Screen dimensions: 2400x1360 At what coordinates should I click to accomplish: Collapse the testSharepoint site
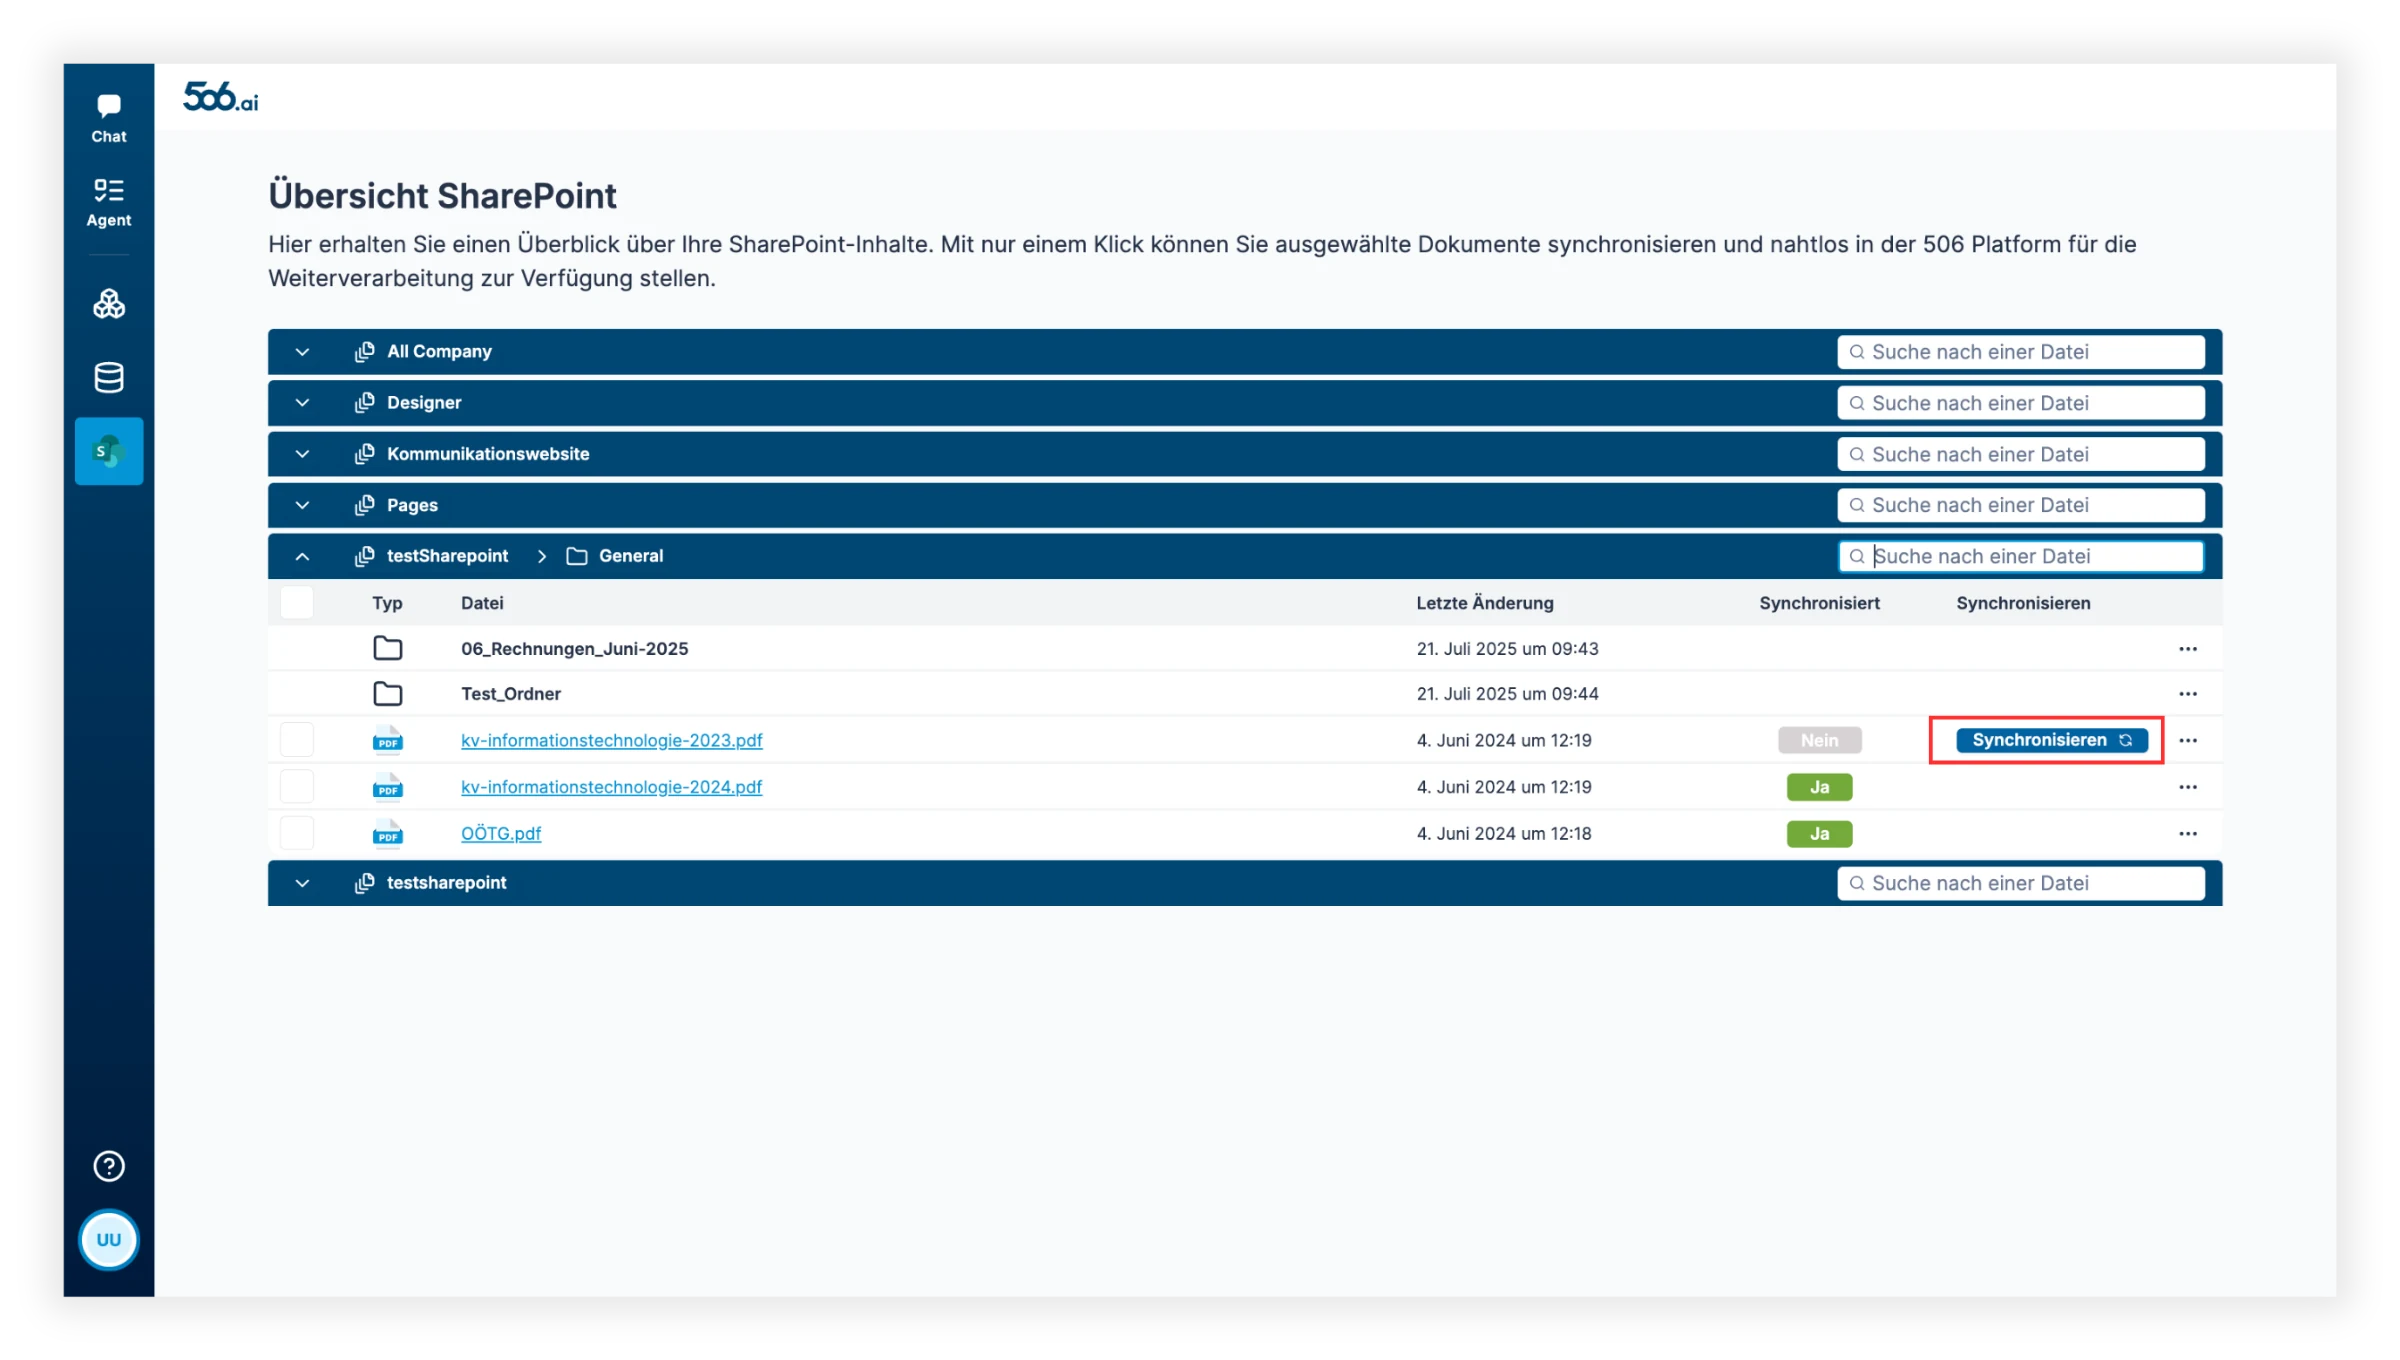(302, 556)
